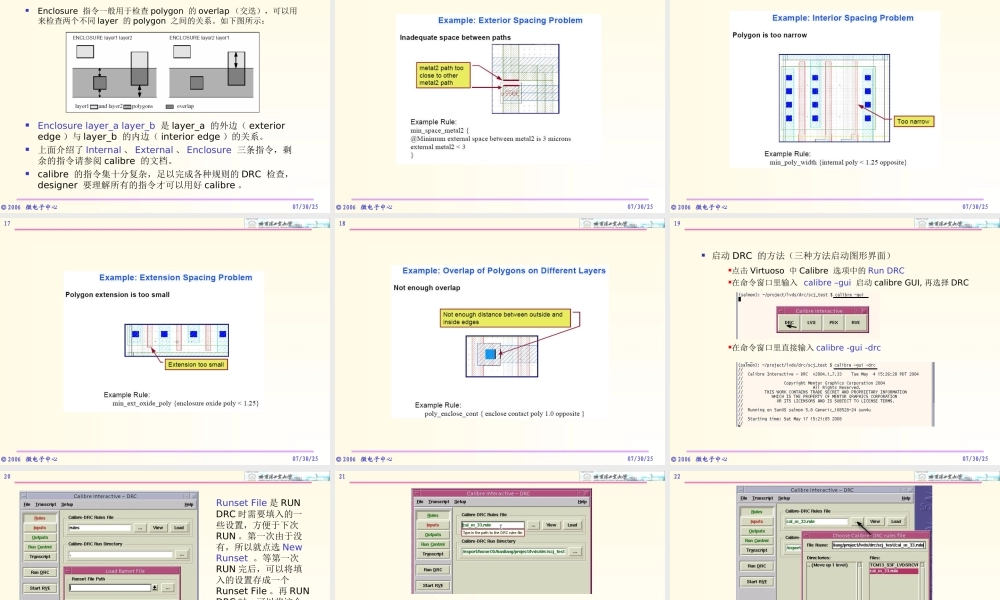This screenshot has width=1000, height=600.
Task: Click Run DRC button in slide 20 window
Action: point(40,572)
